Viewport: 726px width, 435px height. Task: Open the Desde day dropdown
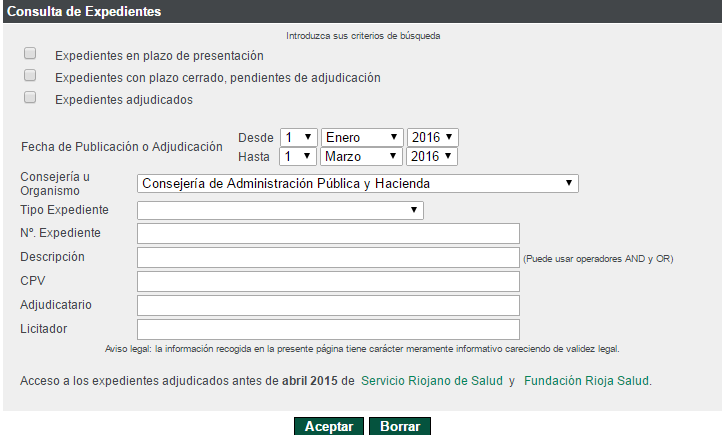(298, 137)
